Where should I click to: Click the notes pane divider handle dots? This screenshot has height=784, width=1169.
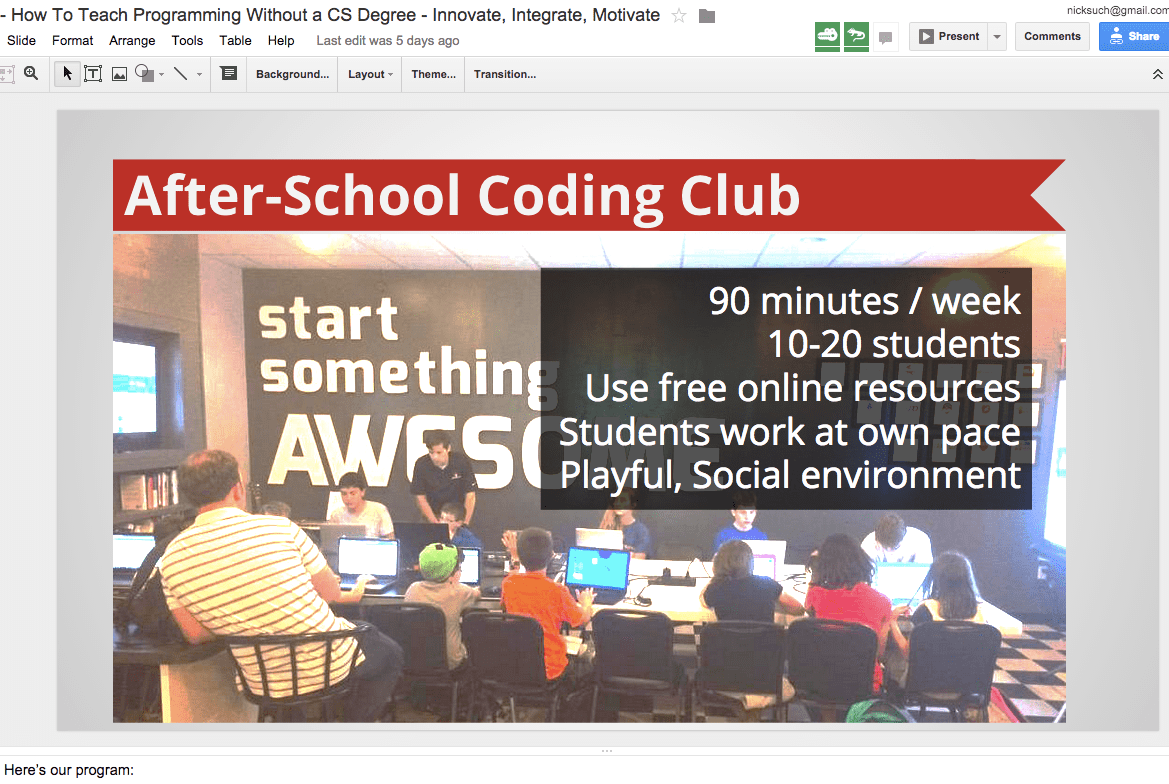coord(607,750)
